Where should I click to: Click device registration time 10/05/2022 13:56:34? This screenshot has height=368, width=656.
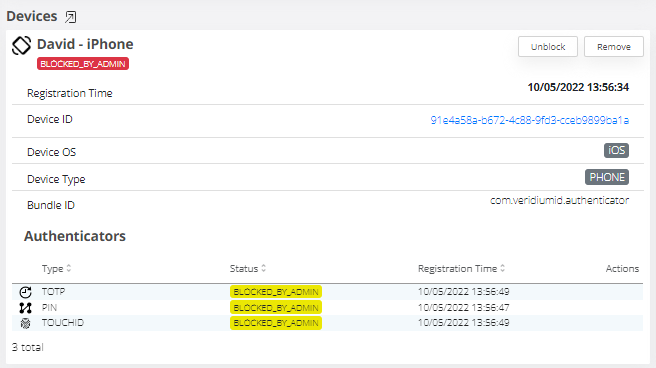[578, 87]
